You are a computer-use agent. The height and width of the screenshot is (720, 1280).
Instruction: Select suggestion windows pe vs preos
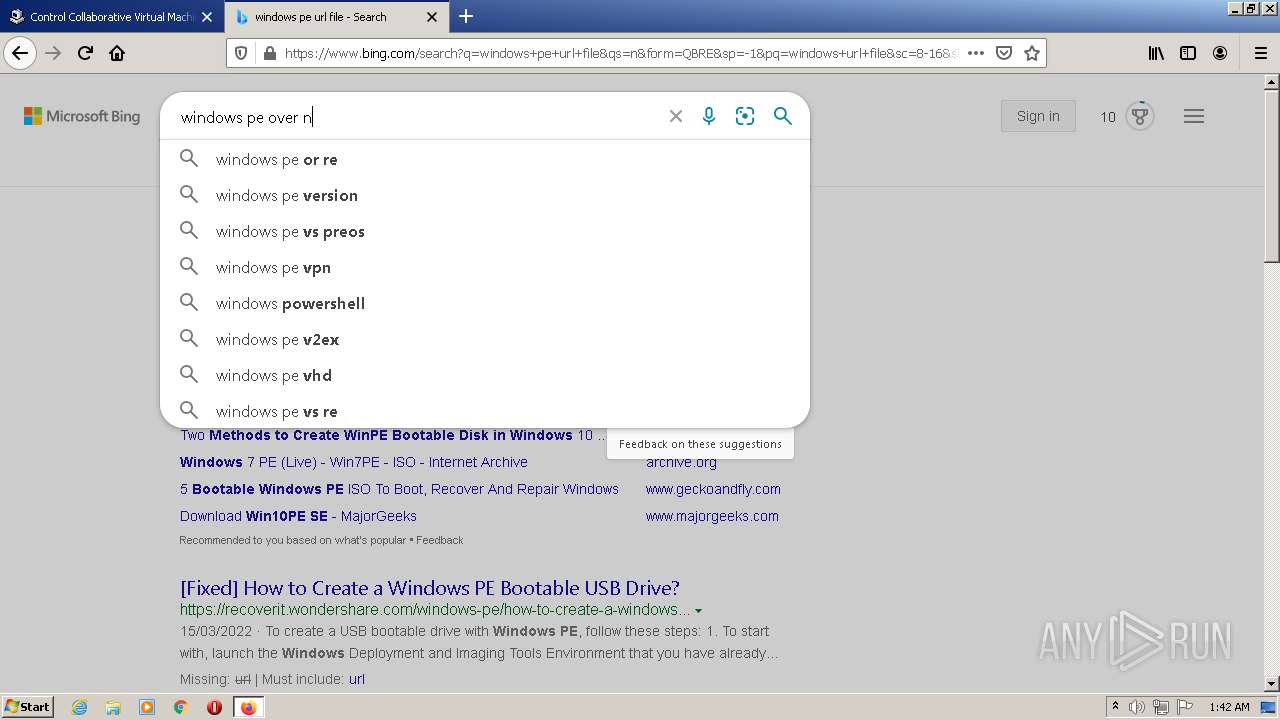point(485,231)
